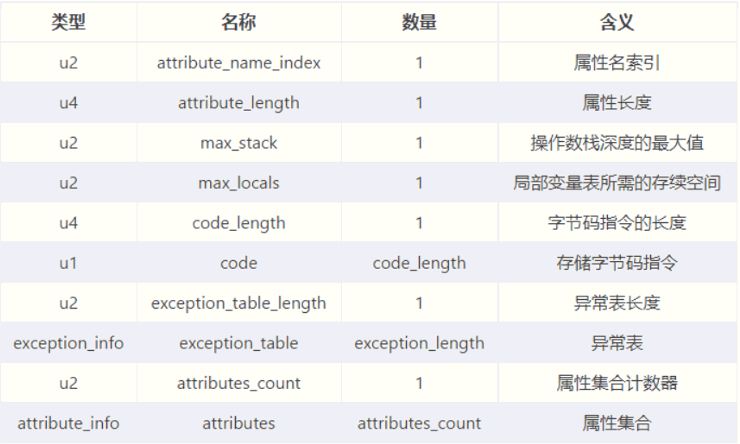Select the 属性集合计数器 cell
Image resolution: width=740 pixels, height=444 pixels.
tap(617, 384)
